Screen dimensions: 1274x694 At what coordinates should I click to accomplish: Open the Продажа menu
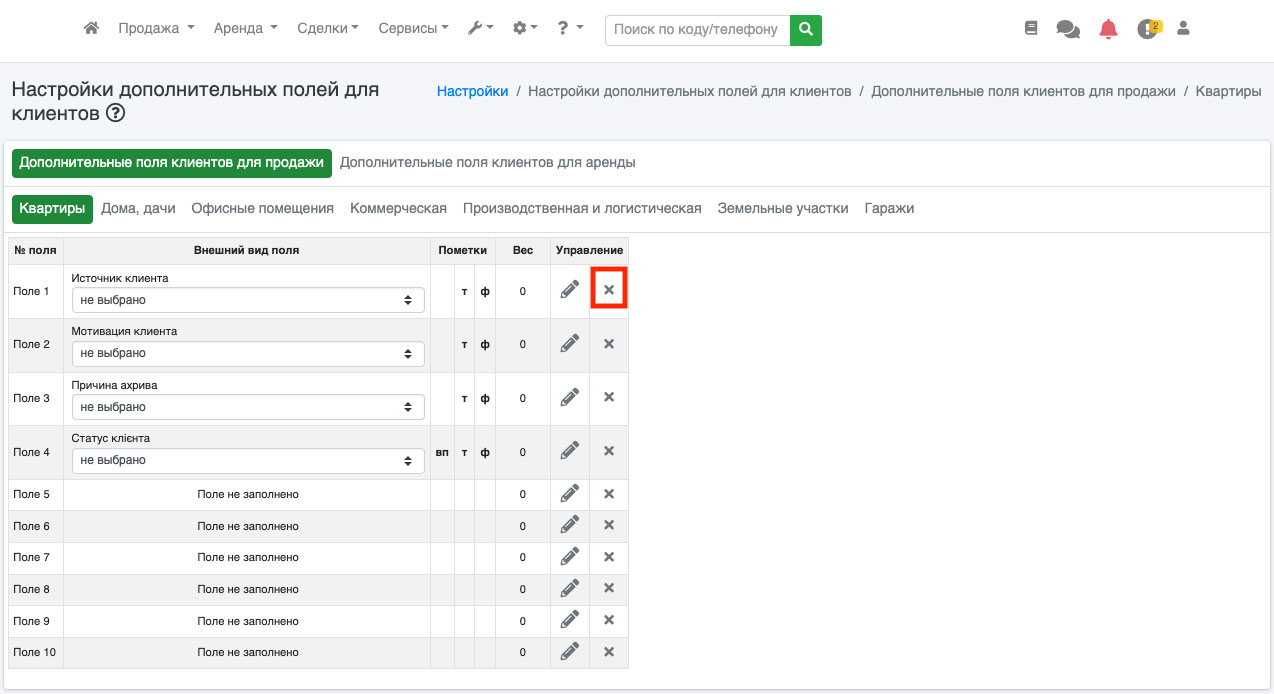pyautogui.click(x=156, y=29)
